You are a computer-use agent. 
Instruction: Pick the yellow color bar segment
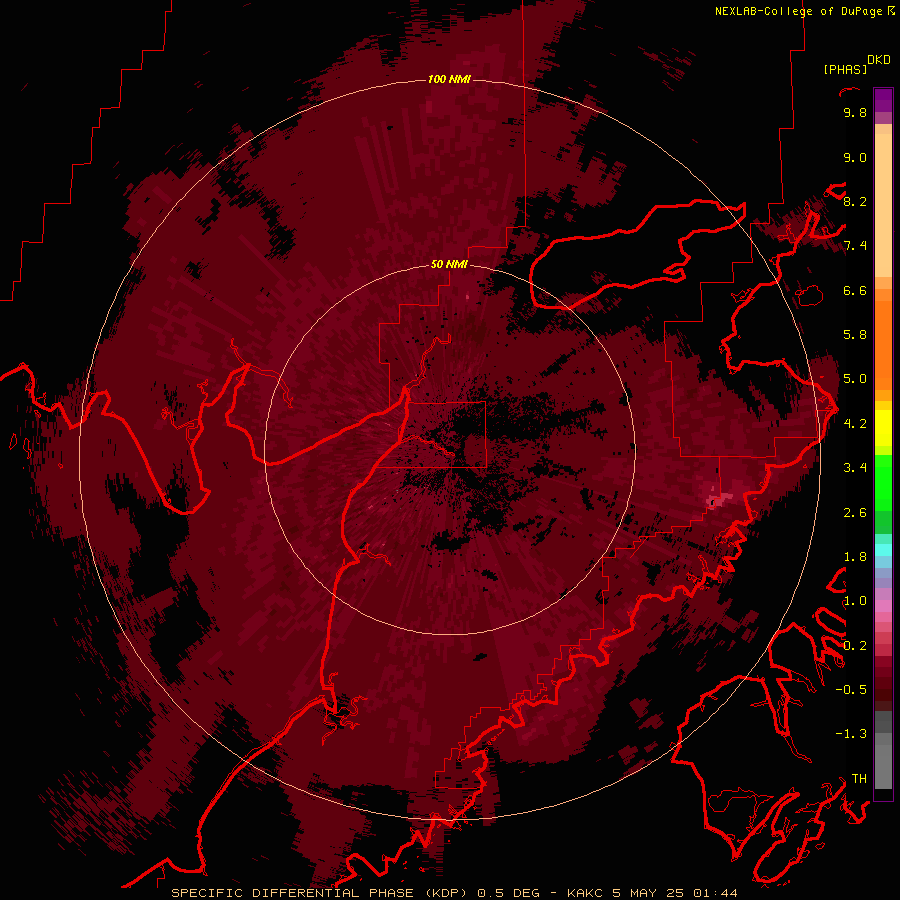point(883,428)
